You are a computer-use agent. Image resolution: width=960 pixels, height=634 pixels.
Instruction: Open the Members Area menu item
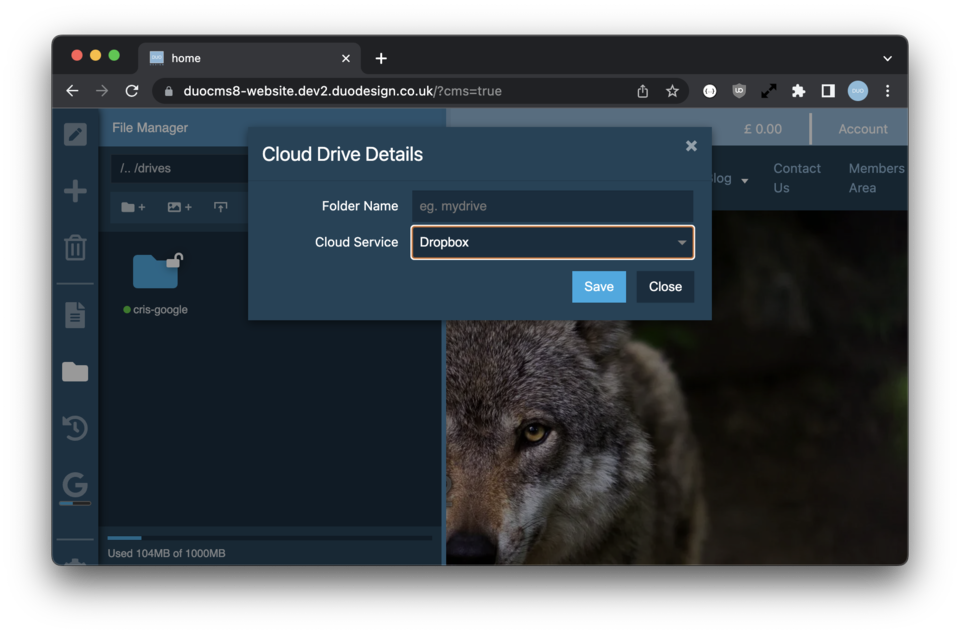click(876, 178)
